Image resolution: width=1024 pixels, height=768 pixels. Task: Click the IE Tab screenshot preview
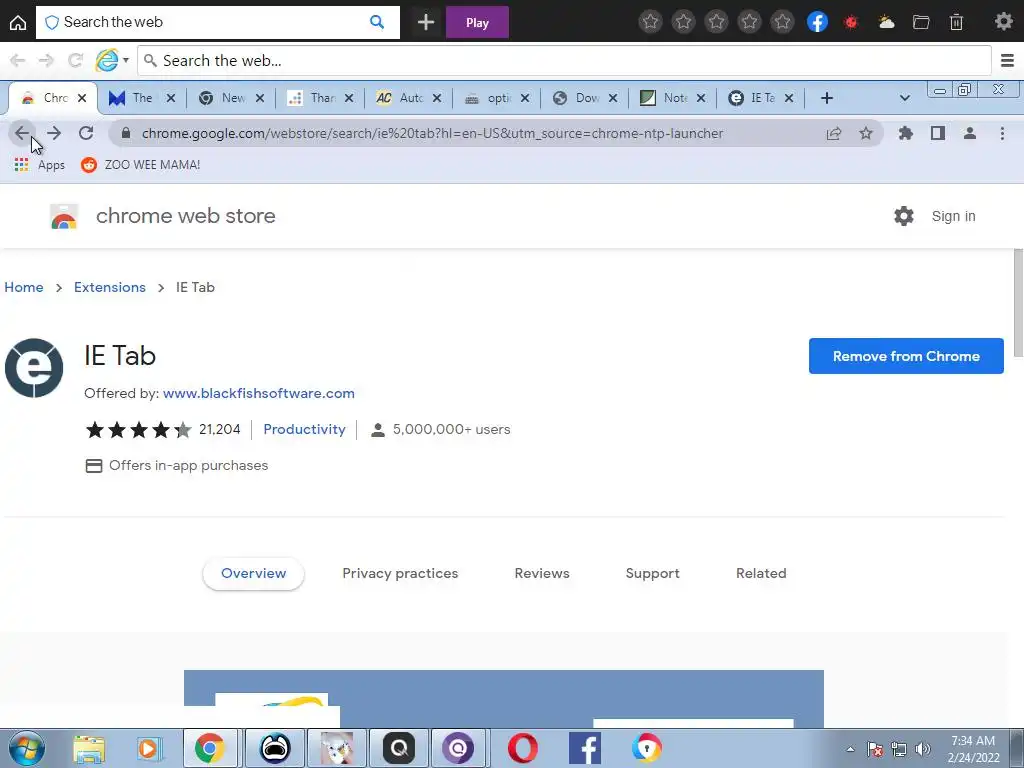[504, 699]
